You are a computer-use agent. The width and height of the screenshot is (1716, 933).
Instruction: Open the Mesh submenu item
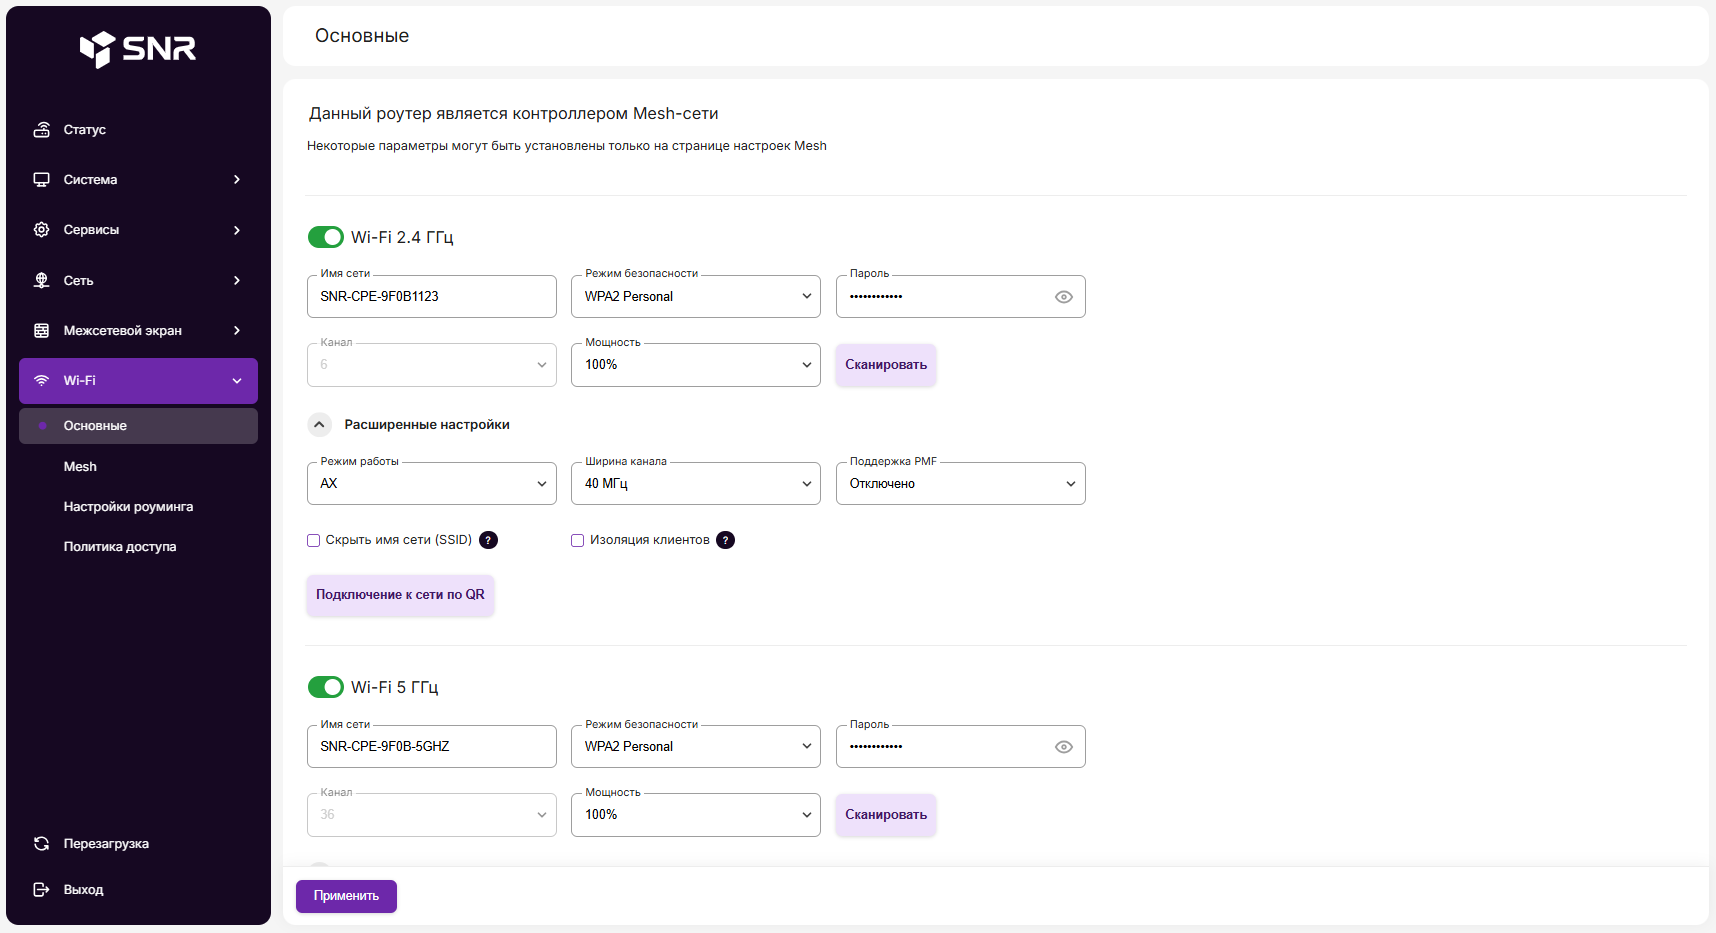80,467
